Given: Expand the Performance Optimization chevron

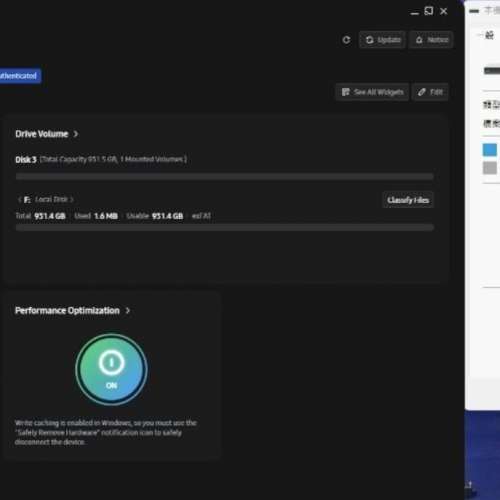Looking at the screenshot, I should (128, 311).
